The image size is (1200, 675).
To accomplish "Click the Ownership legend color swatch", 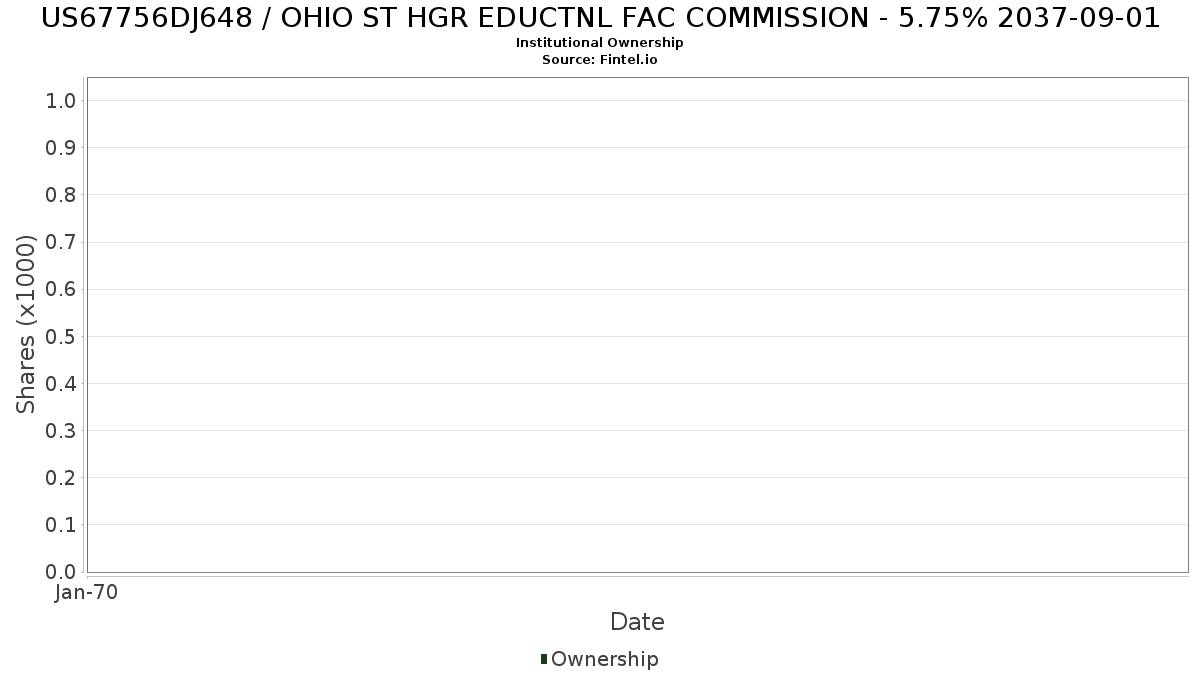I will click(x=544, y=659).
